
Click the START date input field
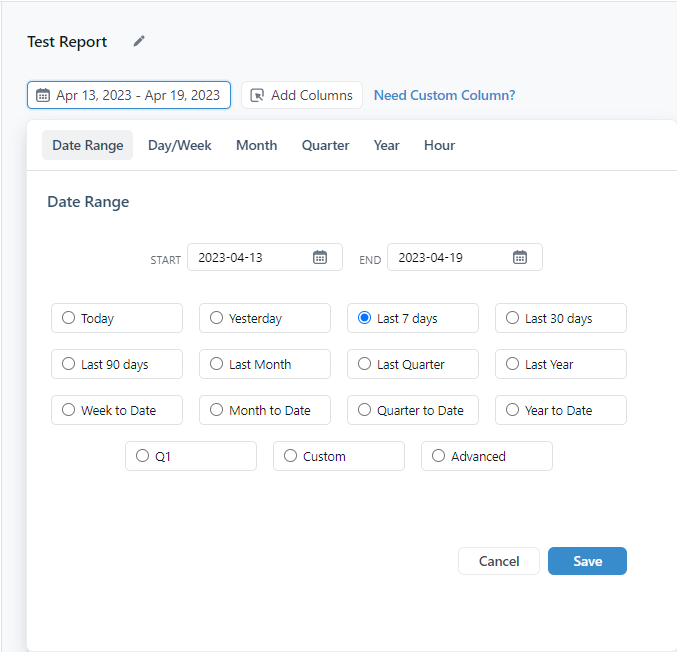(265, 257)
